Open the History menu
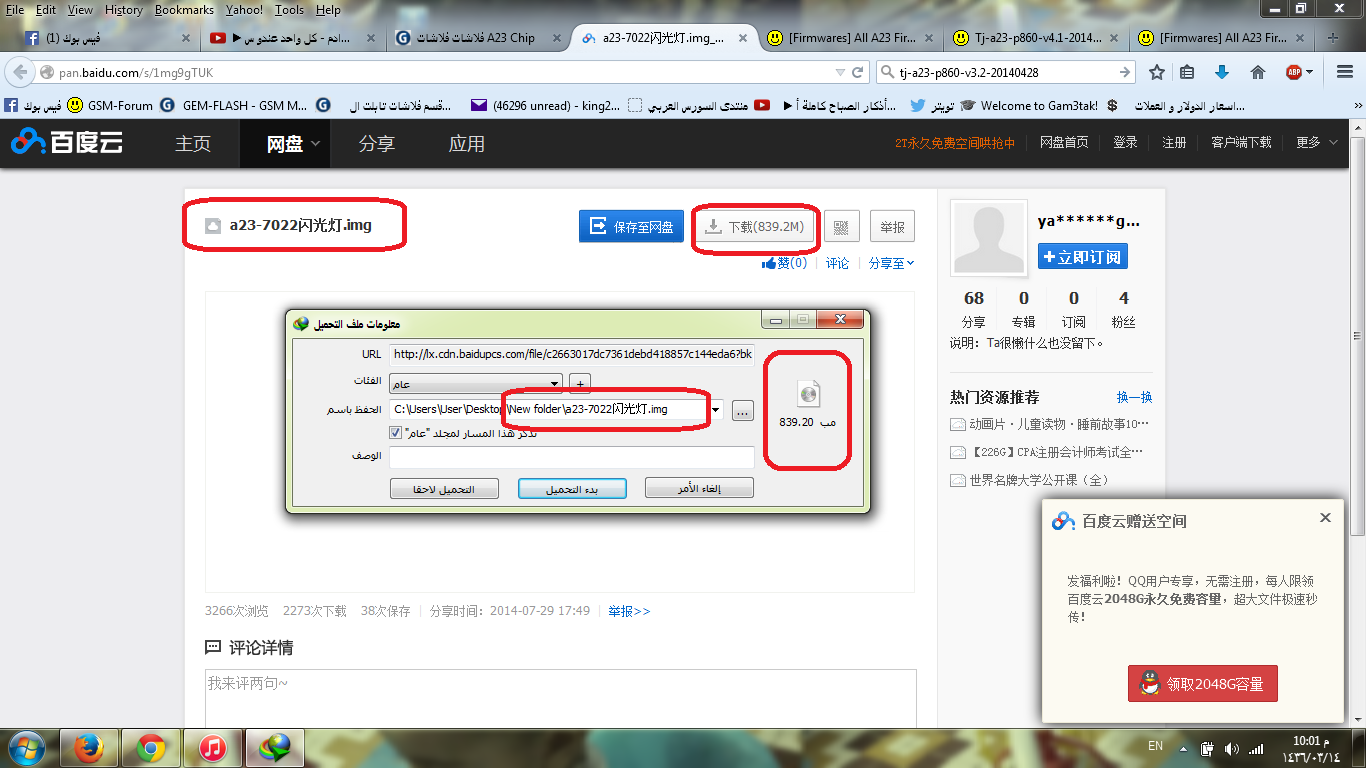 pyautogui.click(x=123, y=10)
